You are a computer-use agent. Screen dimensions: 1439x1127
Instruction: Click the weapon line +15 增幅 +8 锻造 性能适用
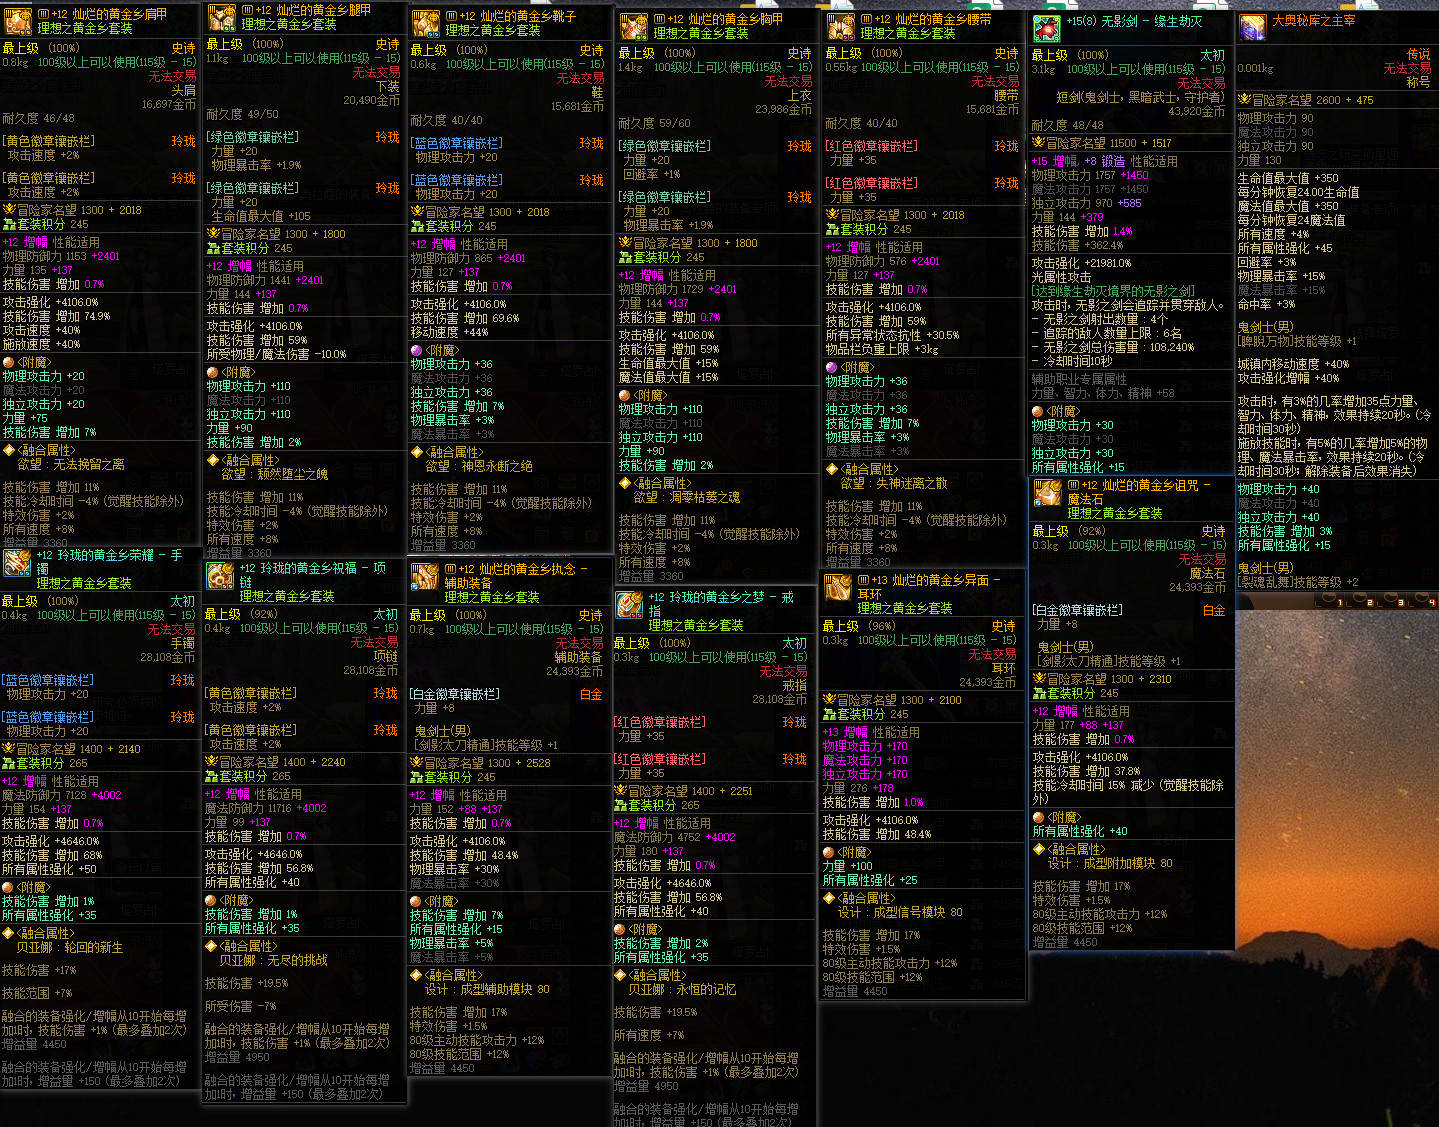[1105, 161]
